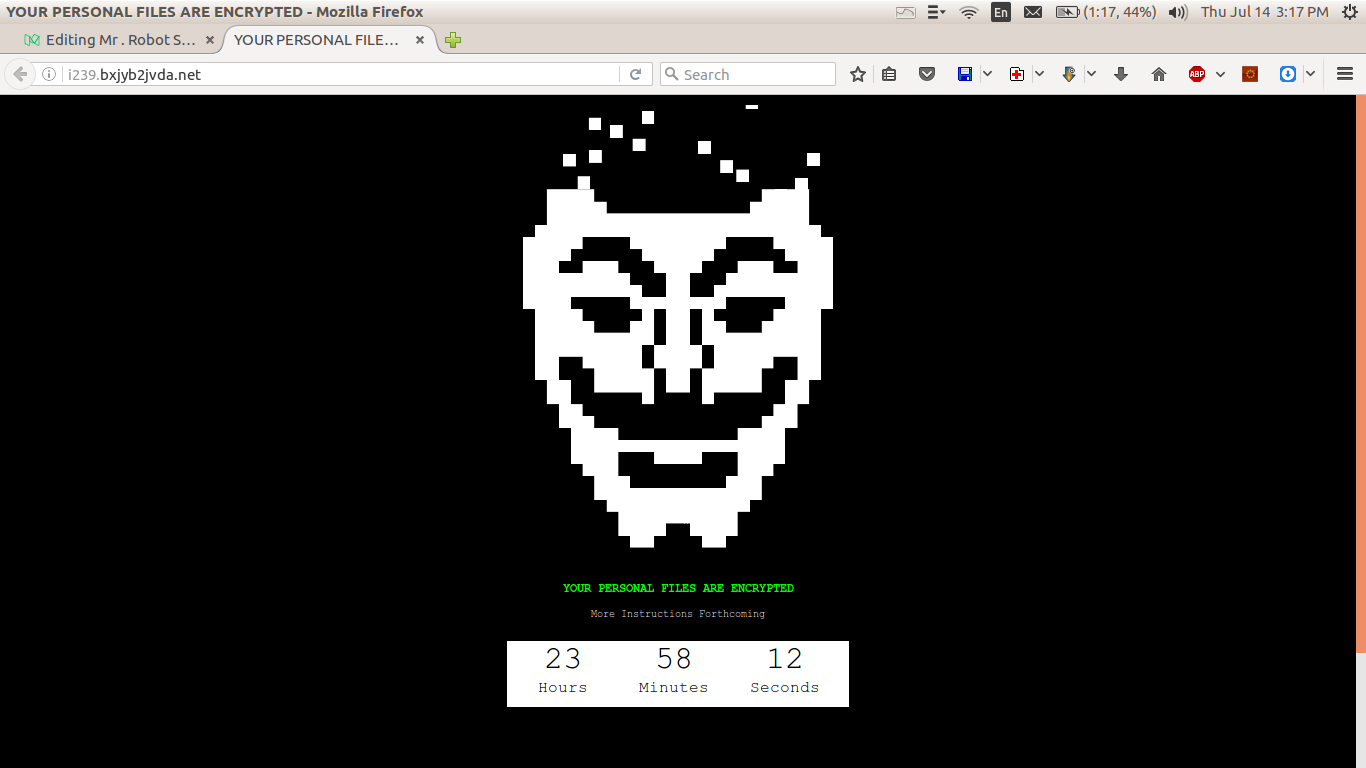Open Firefox downloads arrow

point(1121,74)
